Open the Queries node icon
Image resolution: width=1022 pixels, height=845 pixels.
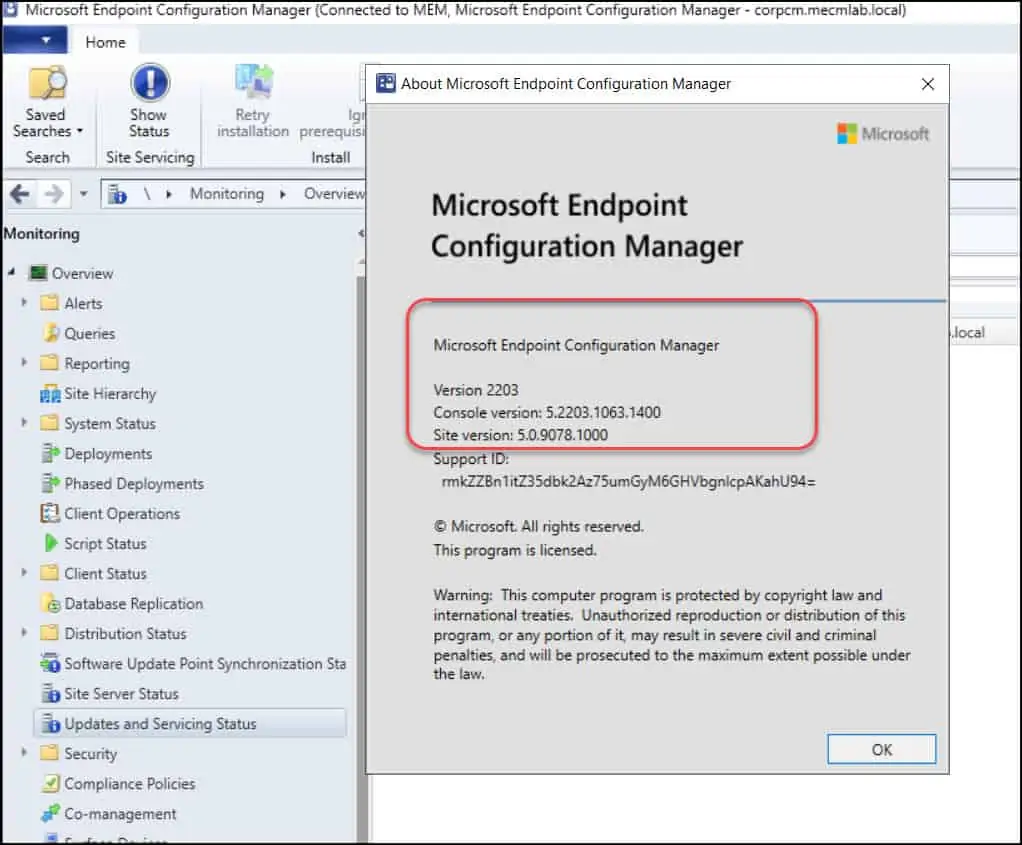pyautogui.click(x=51, y=333)
